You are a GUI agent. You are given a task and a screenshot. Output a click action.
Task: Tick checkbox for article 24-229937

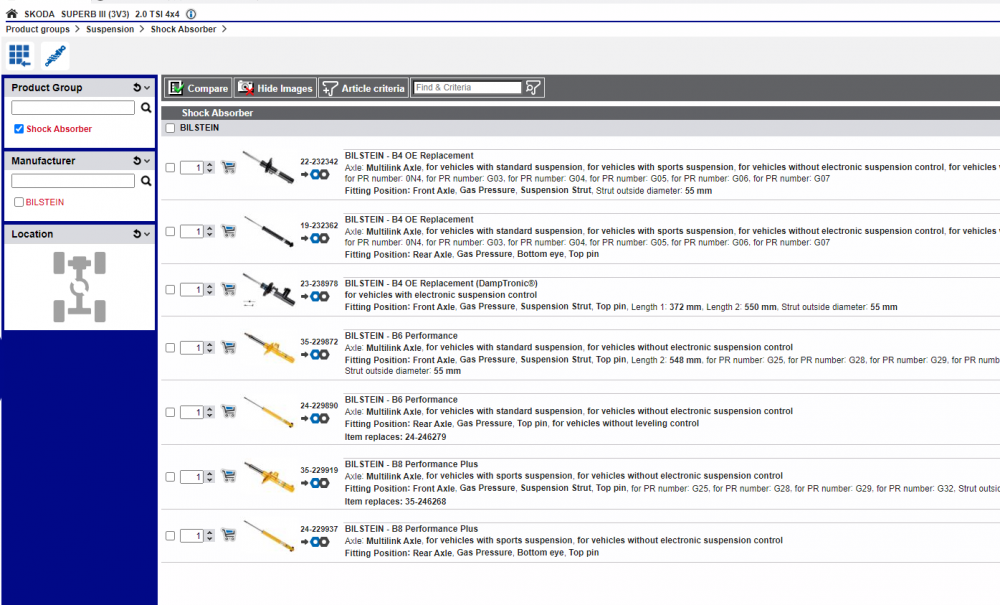coord(170,536)
